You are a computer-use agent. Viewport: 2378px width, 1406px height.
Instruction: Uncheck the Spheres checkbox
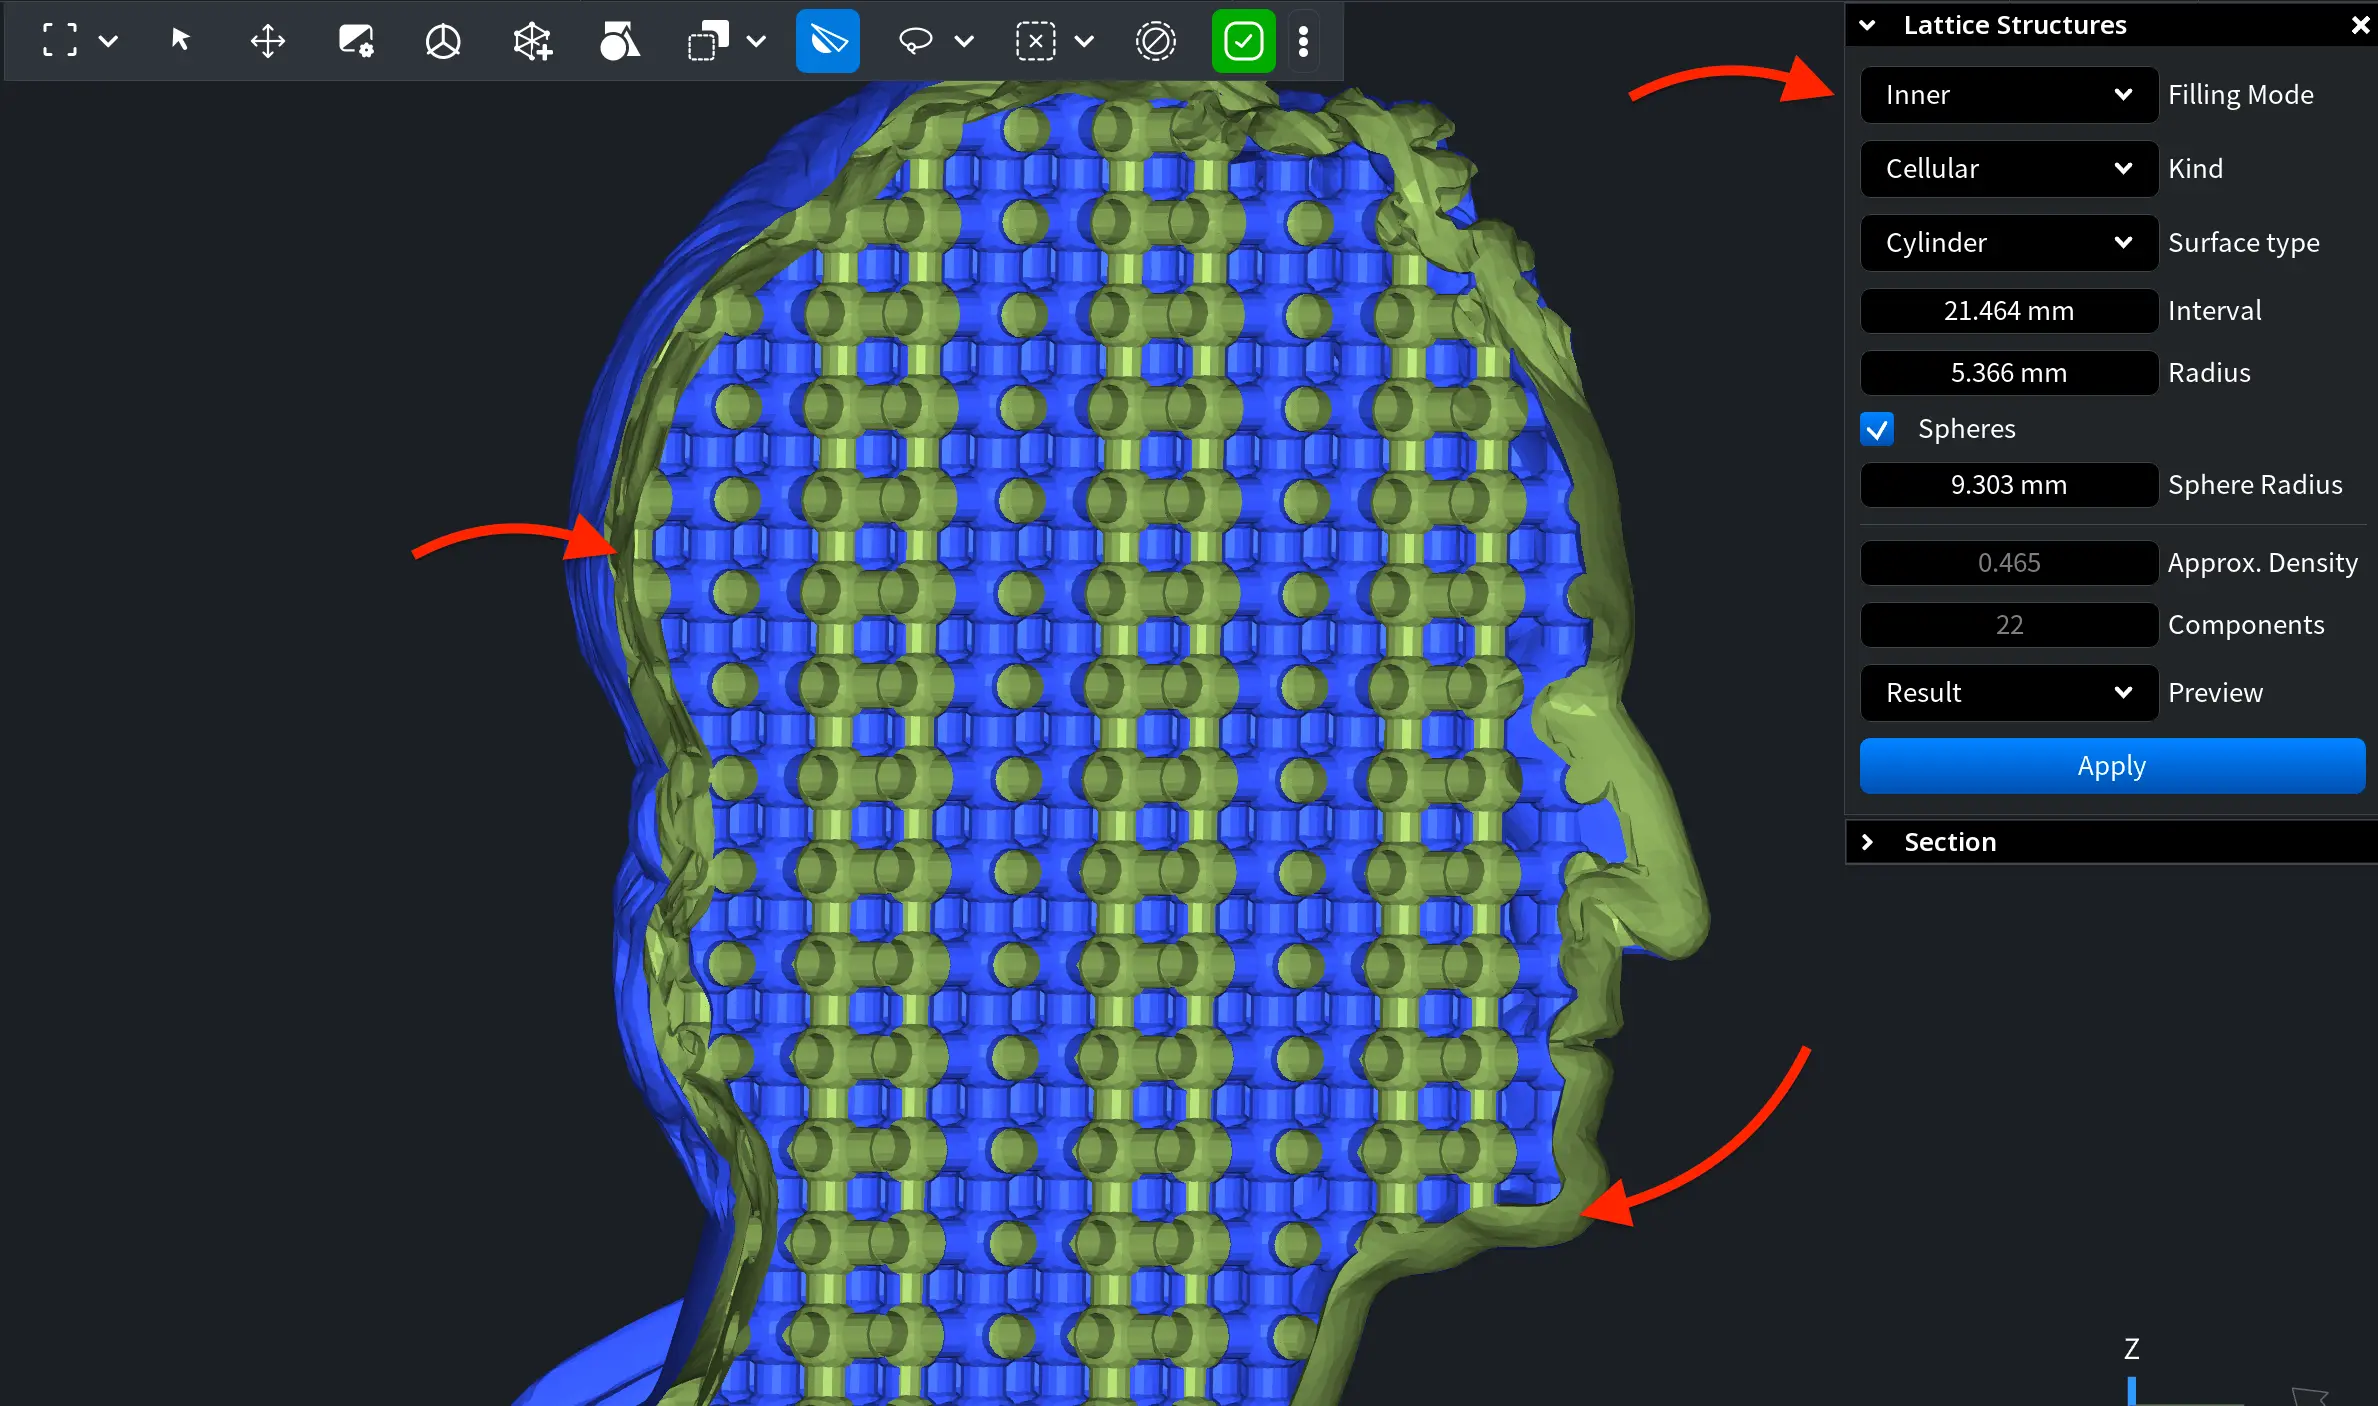1878,428
